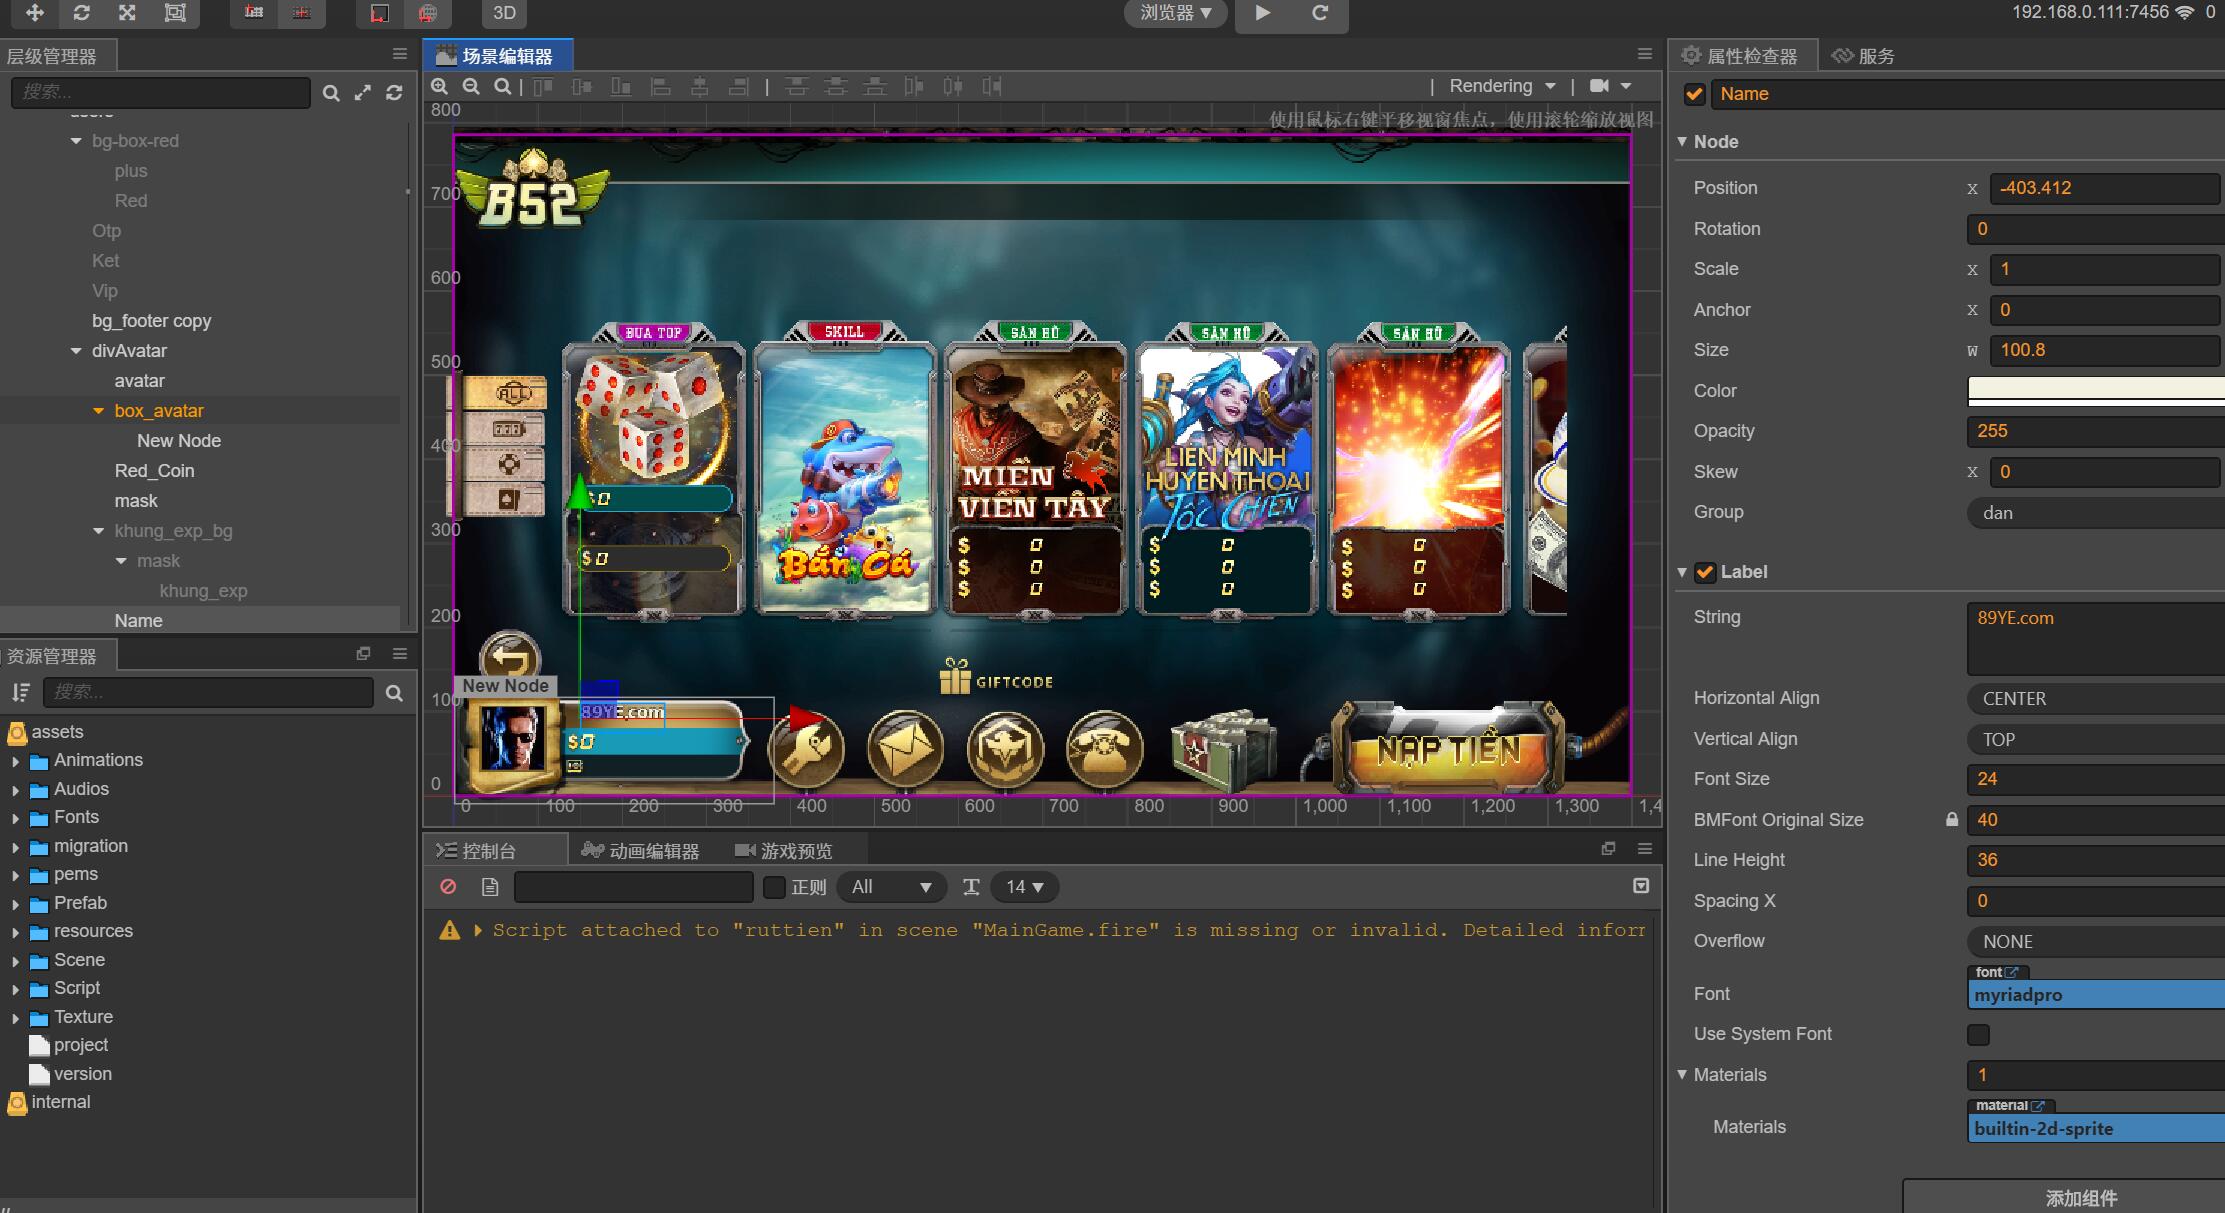Select the myriadpro font asset
This screenshot has width=2225, height=1213.
tap(2096, 995)
